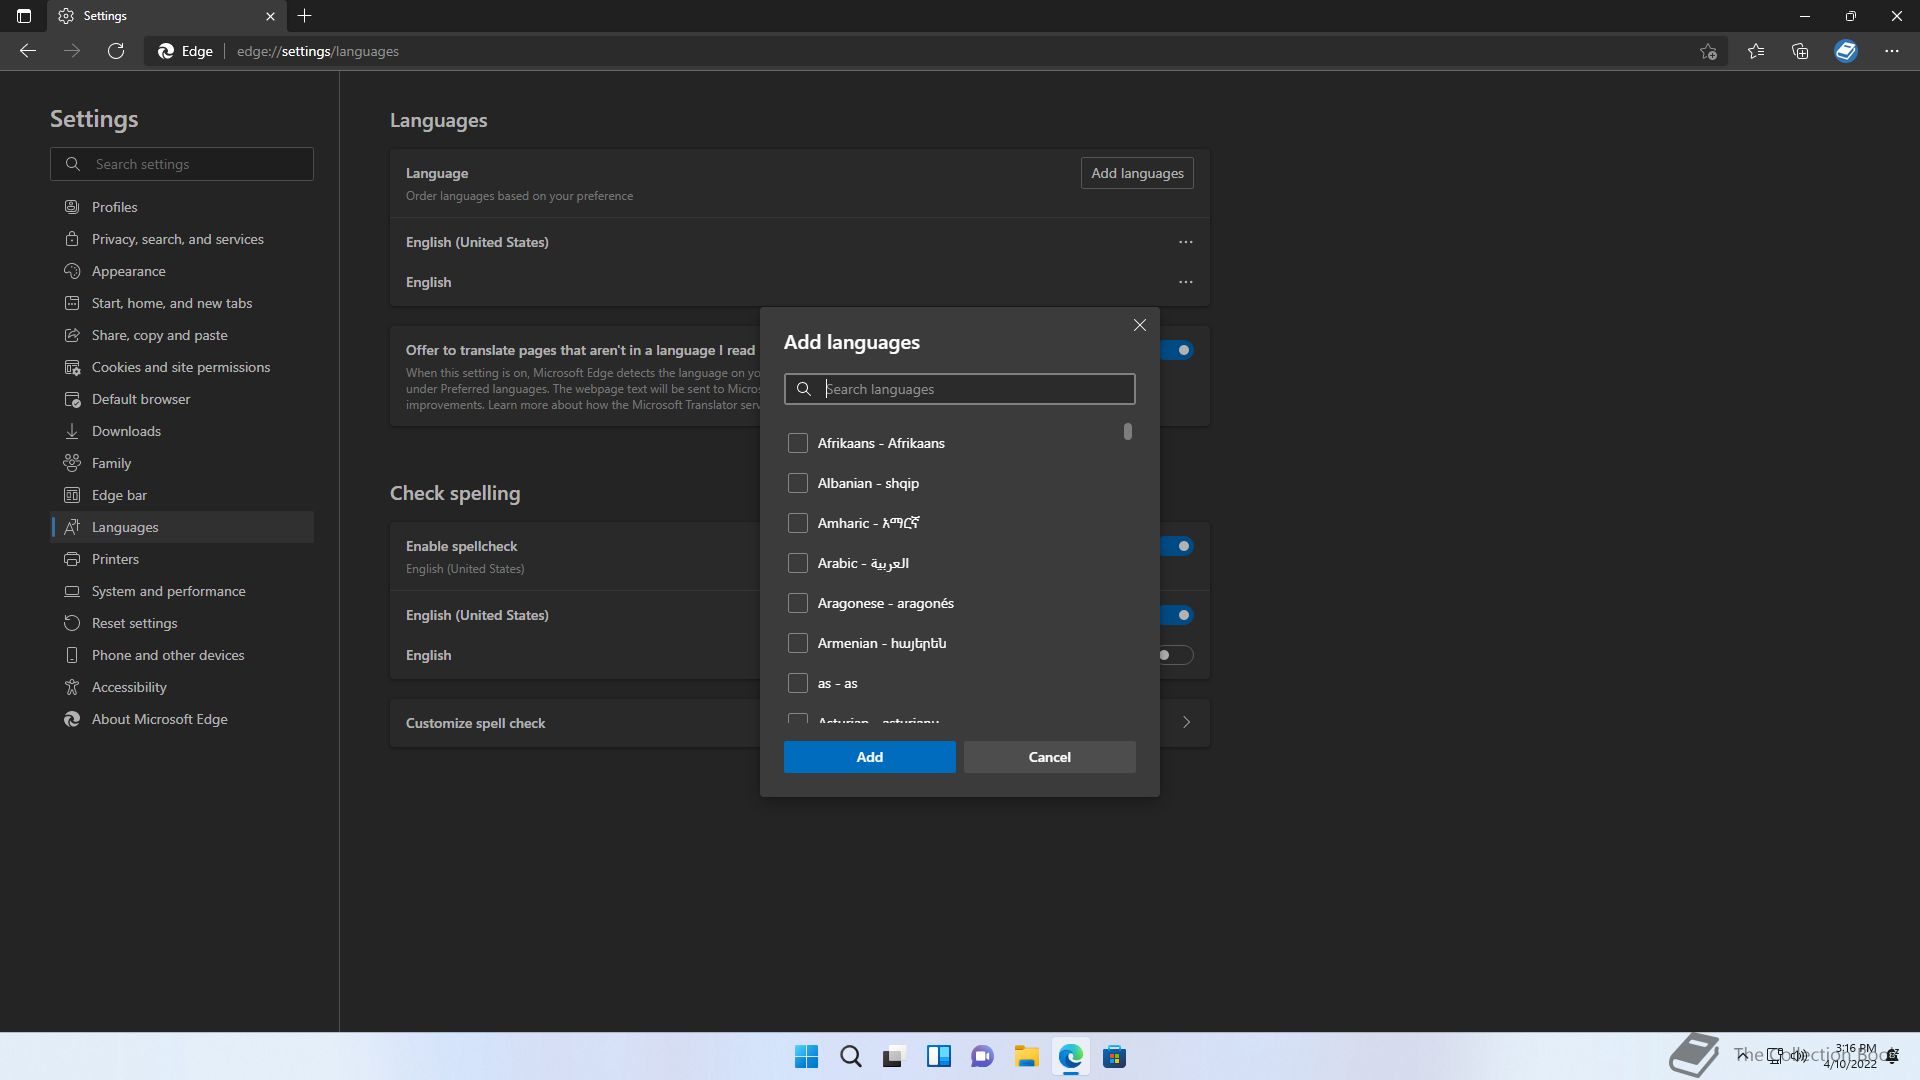Click the browser back arrow
Image resolution: width=1920 pixels, height=1080 pixels.
click(28, 51)
